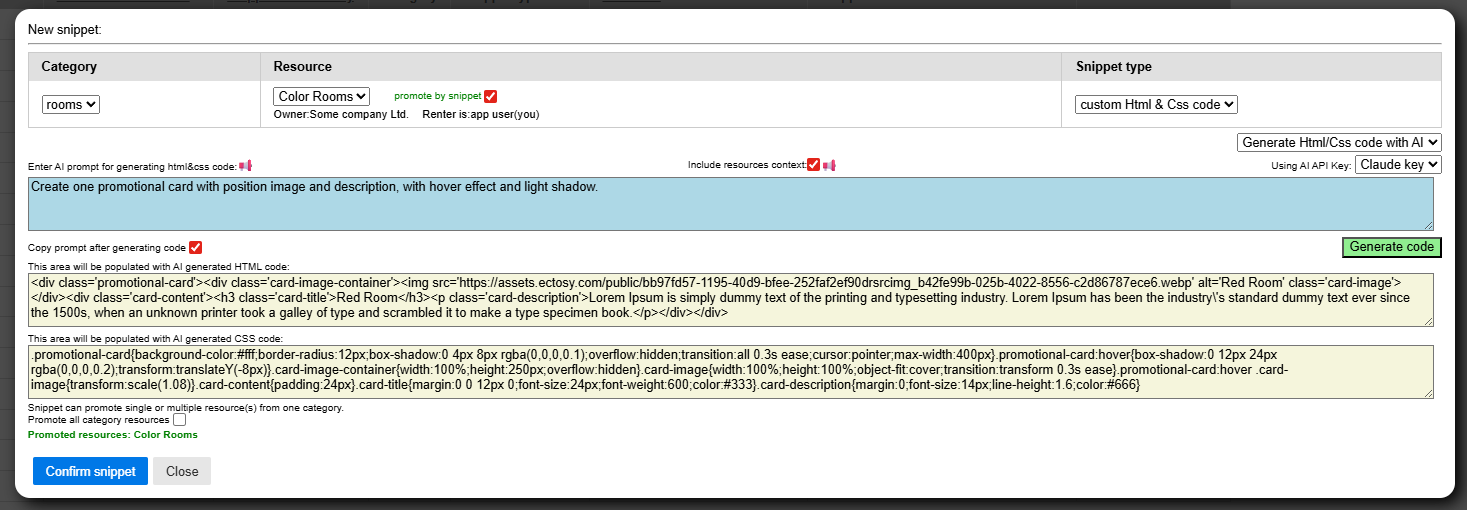This screenshot has height=510, width=1467.
Task: Open the Category dropdown showing 'rooms'
Action: (x=71, y=104)
